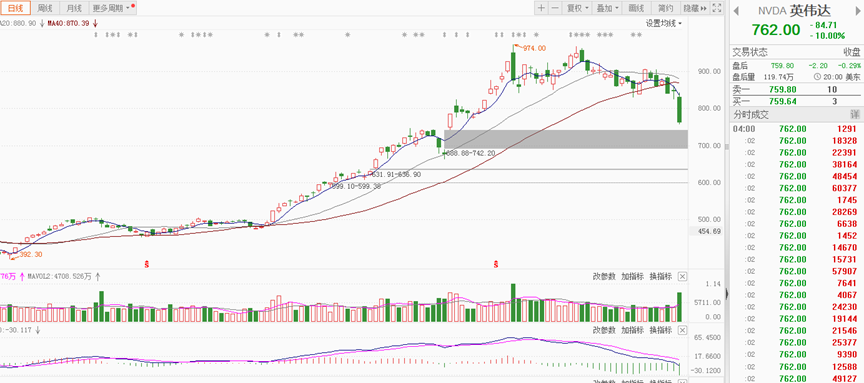Zoom in chart with plus icon
Screen dimensions: 864x383
coord(541,8)
